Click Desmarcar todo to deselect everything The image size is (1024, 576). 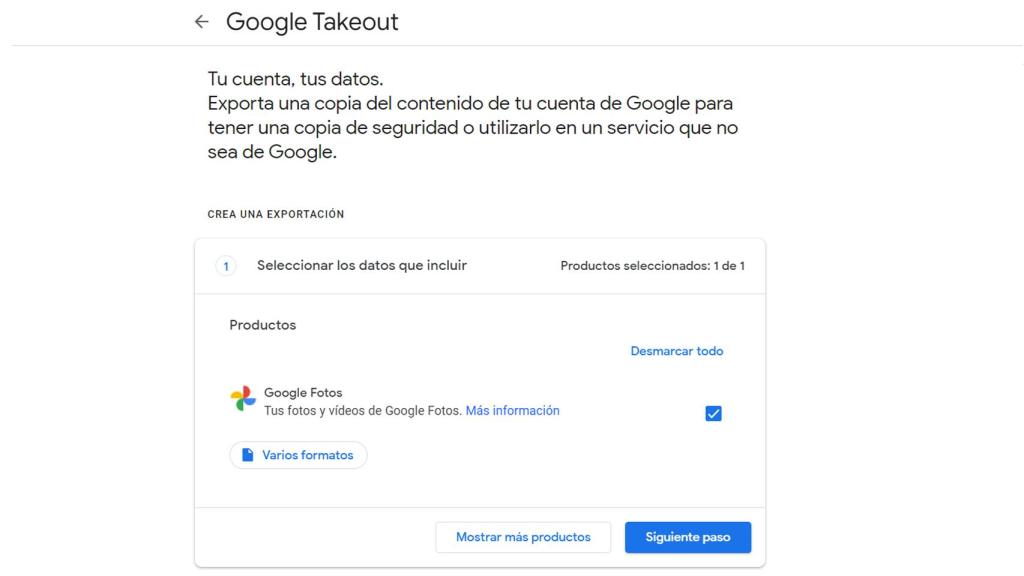tap(676, 350)
